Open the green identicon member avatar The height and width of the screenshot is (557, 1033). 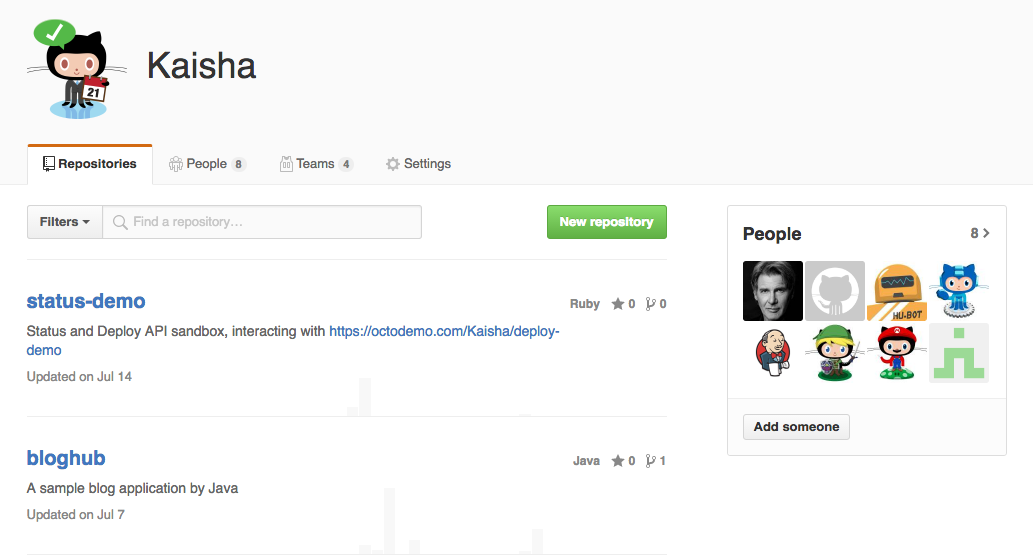(x=959, y=353)
